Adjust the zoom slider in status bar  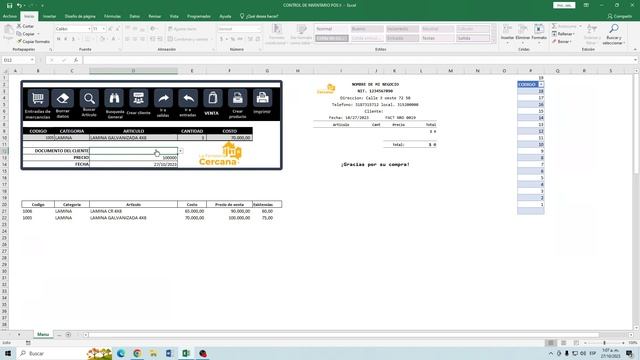pos(604,343)
